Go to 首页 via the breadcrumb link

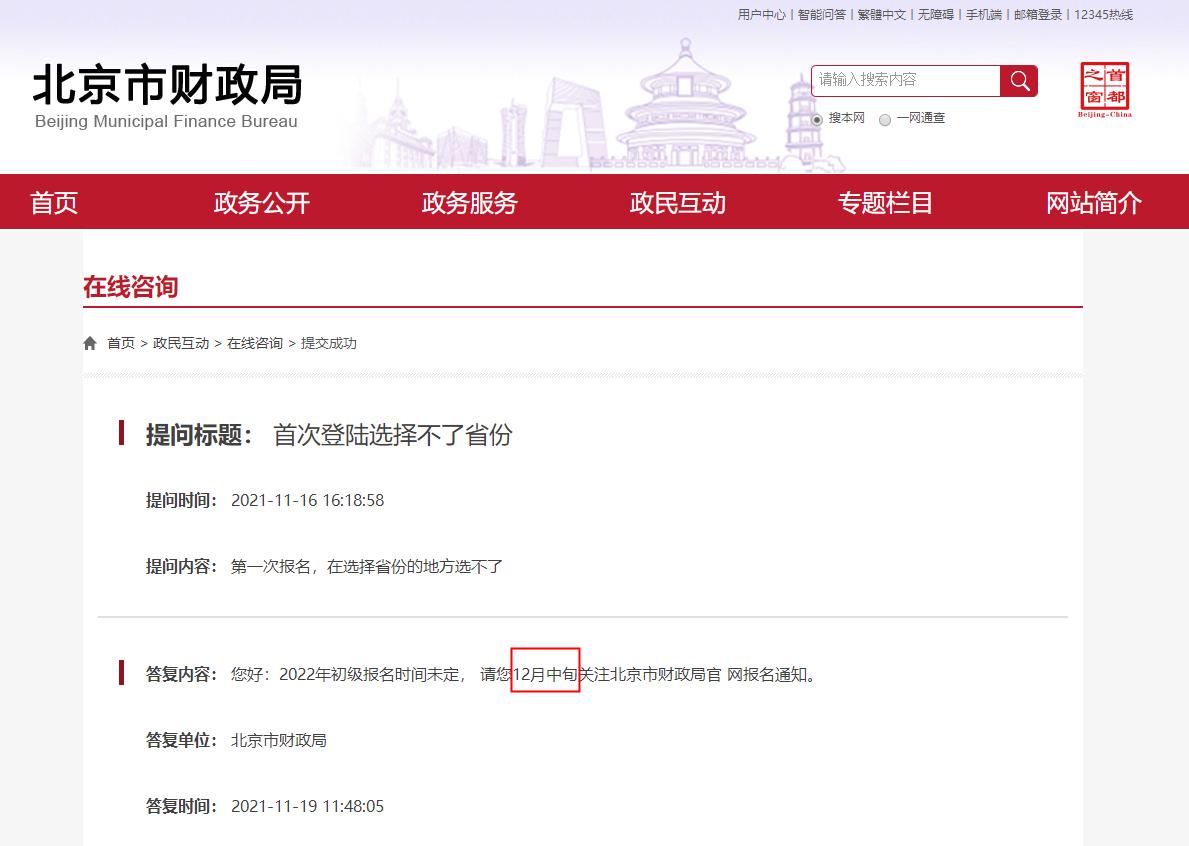click(x=120, y=342)
